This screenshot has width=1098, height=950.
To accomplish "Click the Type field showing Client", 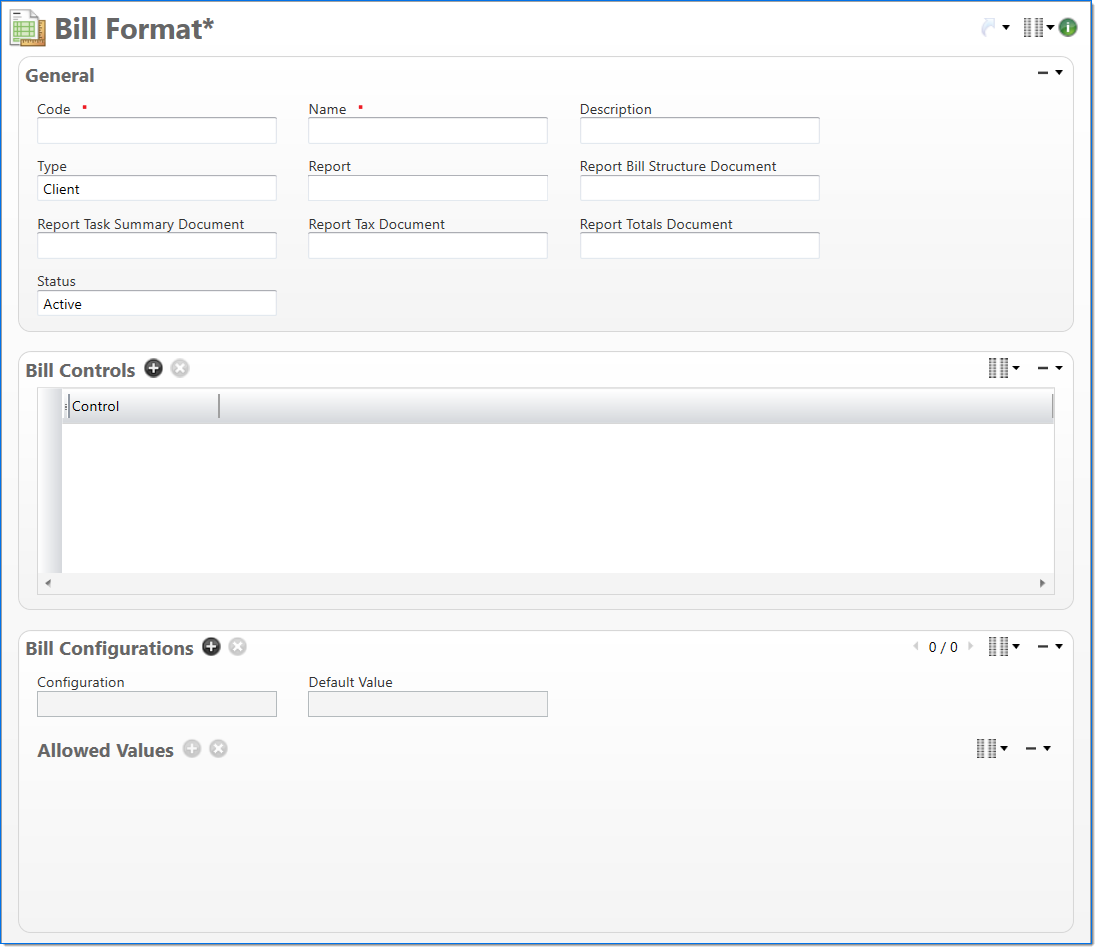I will point(157,189).
